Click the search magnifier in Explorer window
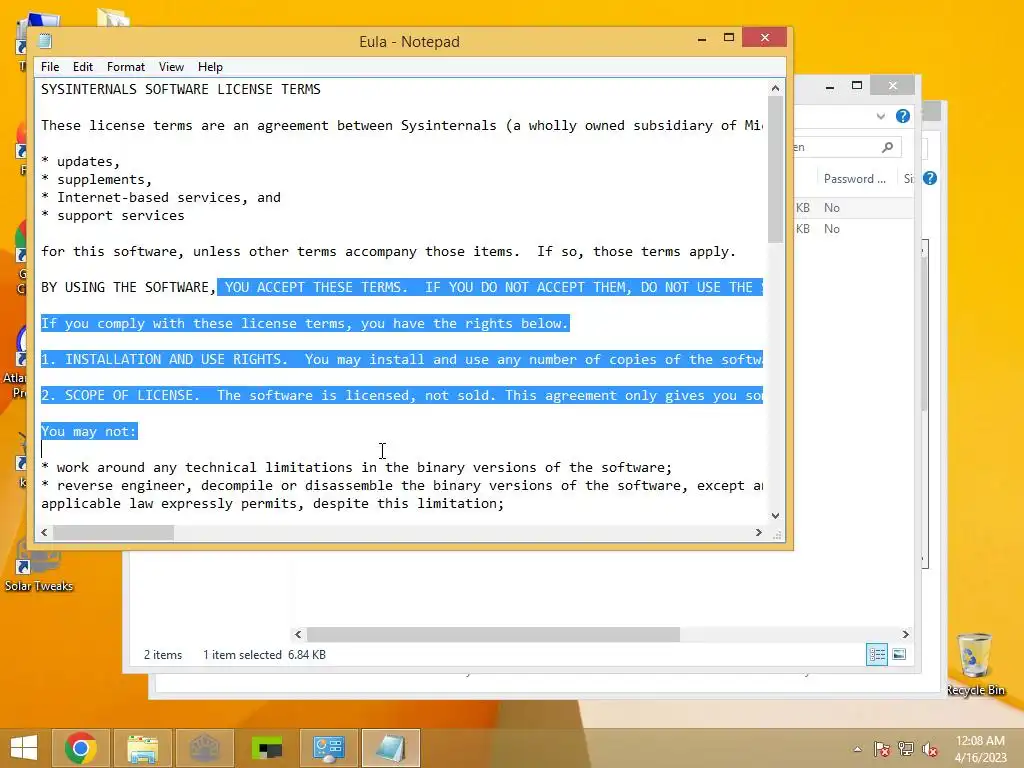 (887, 147)
